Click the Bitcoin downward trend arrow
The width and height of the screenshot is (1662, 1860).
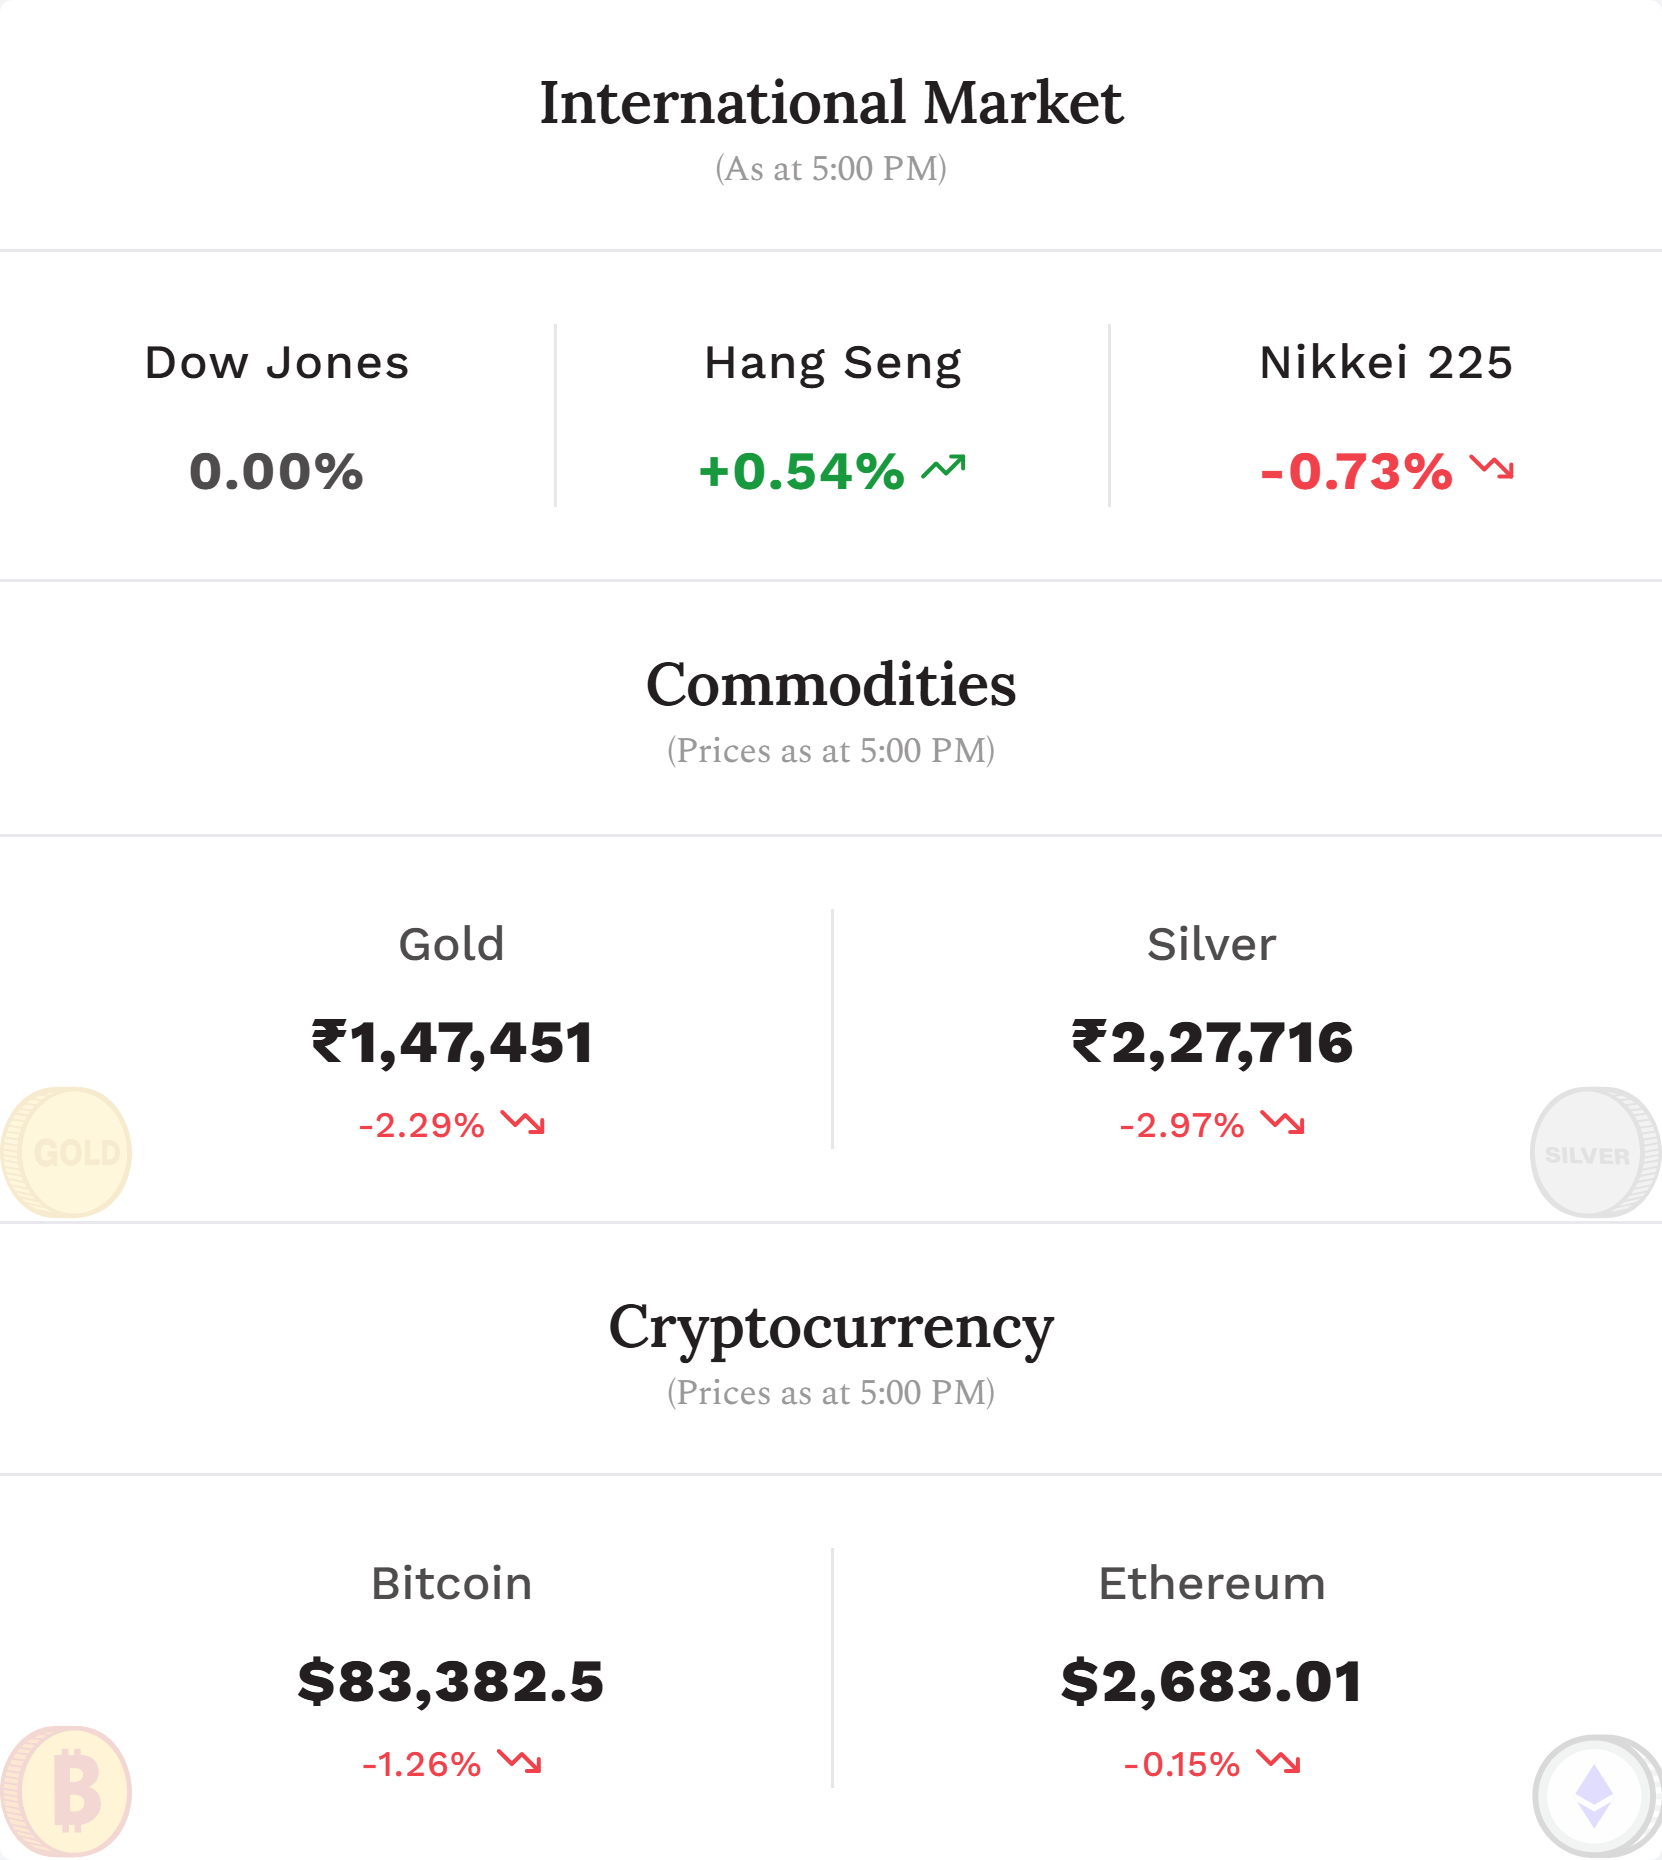click(520, 1761)
